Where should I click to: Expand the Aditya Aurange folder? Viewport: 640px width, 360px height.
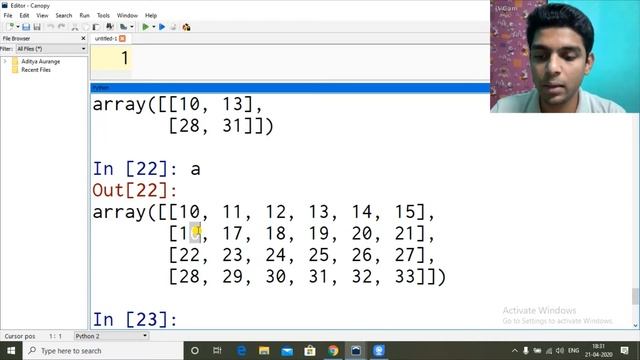tap(5, 61)
